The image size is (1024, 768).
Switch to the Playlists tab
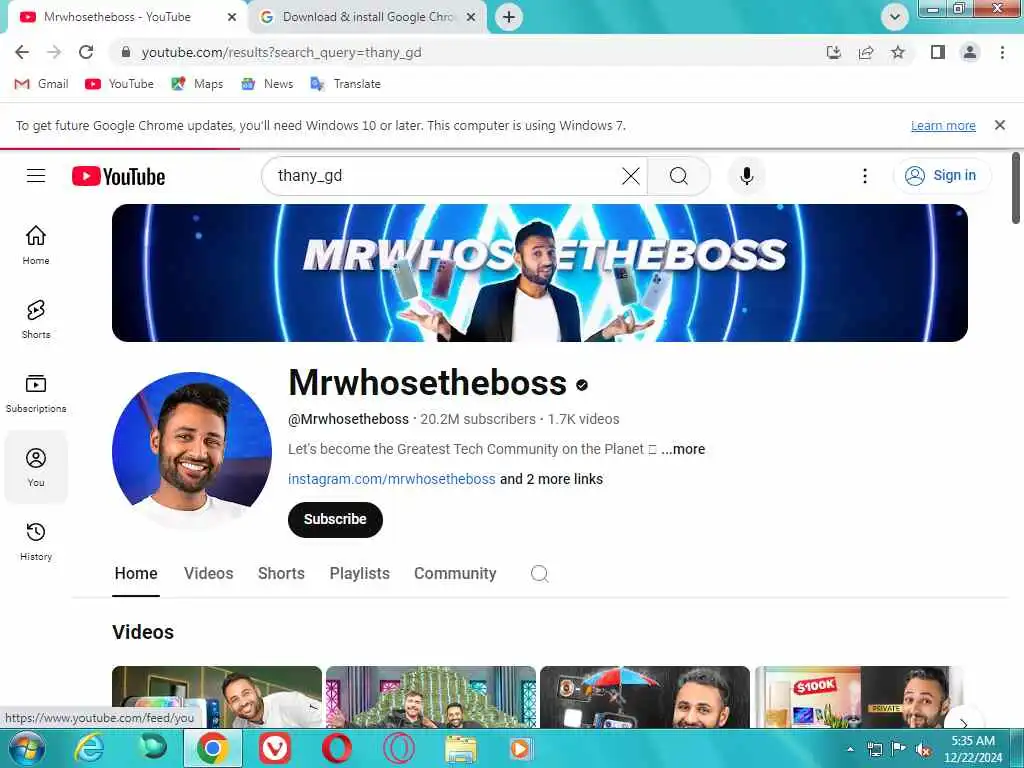click(359, 573)
